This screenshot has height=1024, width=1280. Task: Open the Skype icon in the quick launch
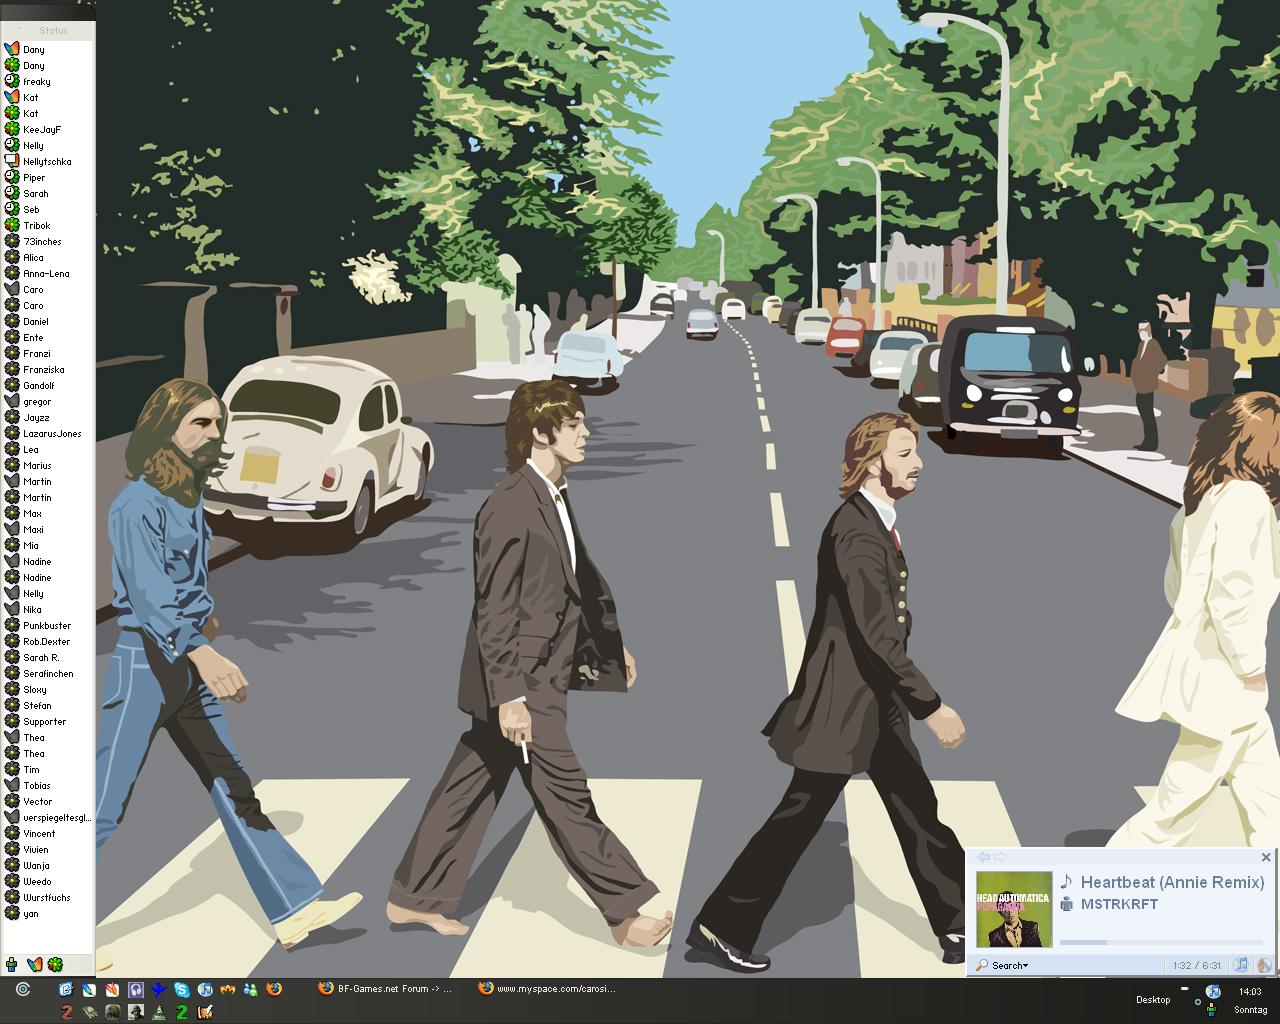pyautogui.click(x=182, y=989)
